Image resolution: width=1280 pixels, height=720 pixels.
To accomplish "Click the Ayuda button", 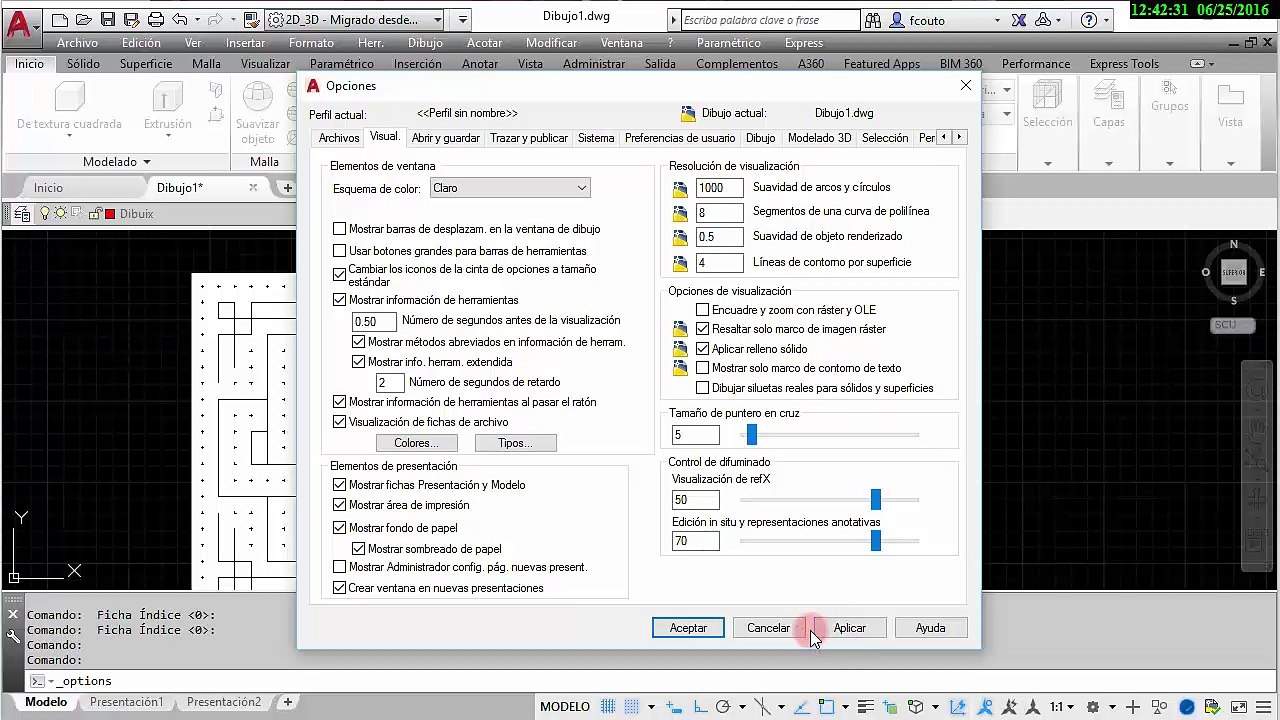I will coord(930,628).
